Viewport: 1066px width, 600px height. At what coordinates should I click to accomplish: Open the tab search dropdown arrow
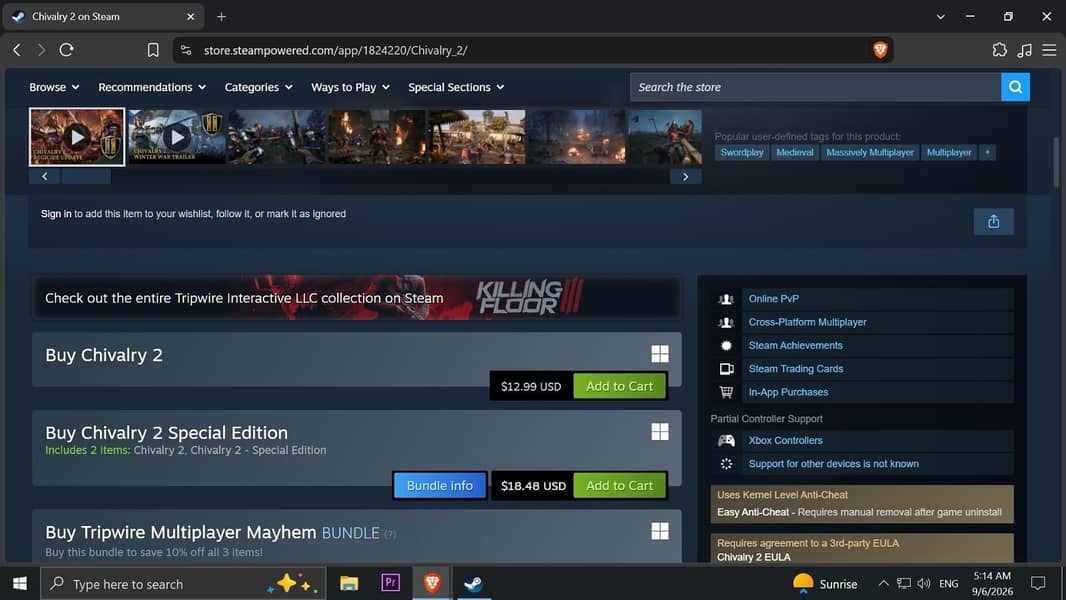point(940,16)
